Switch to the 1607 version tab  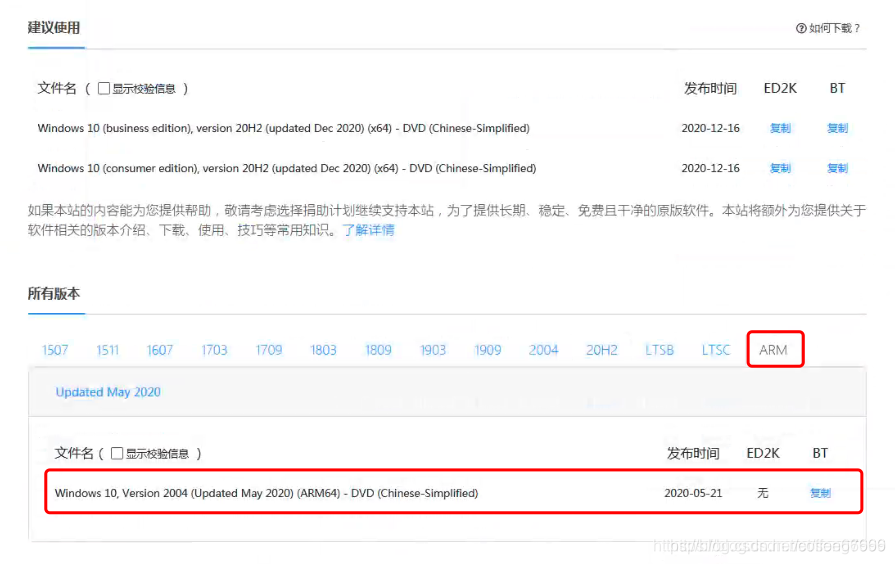[159, 350]
